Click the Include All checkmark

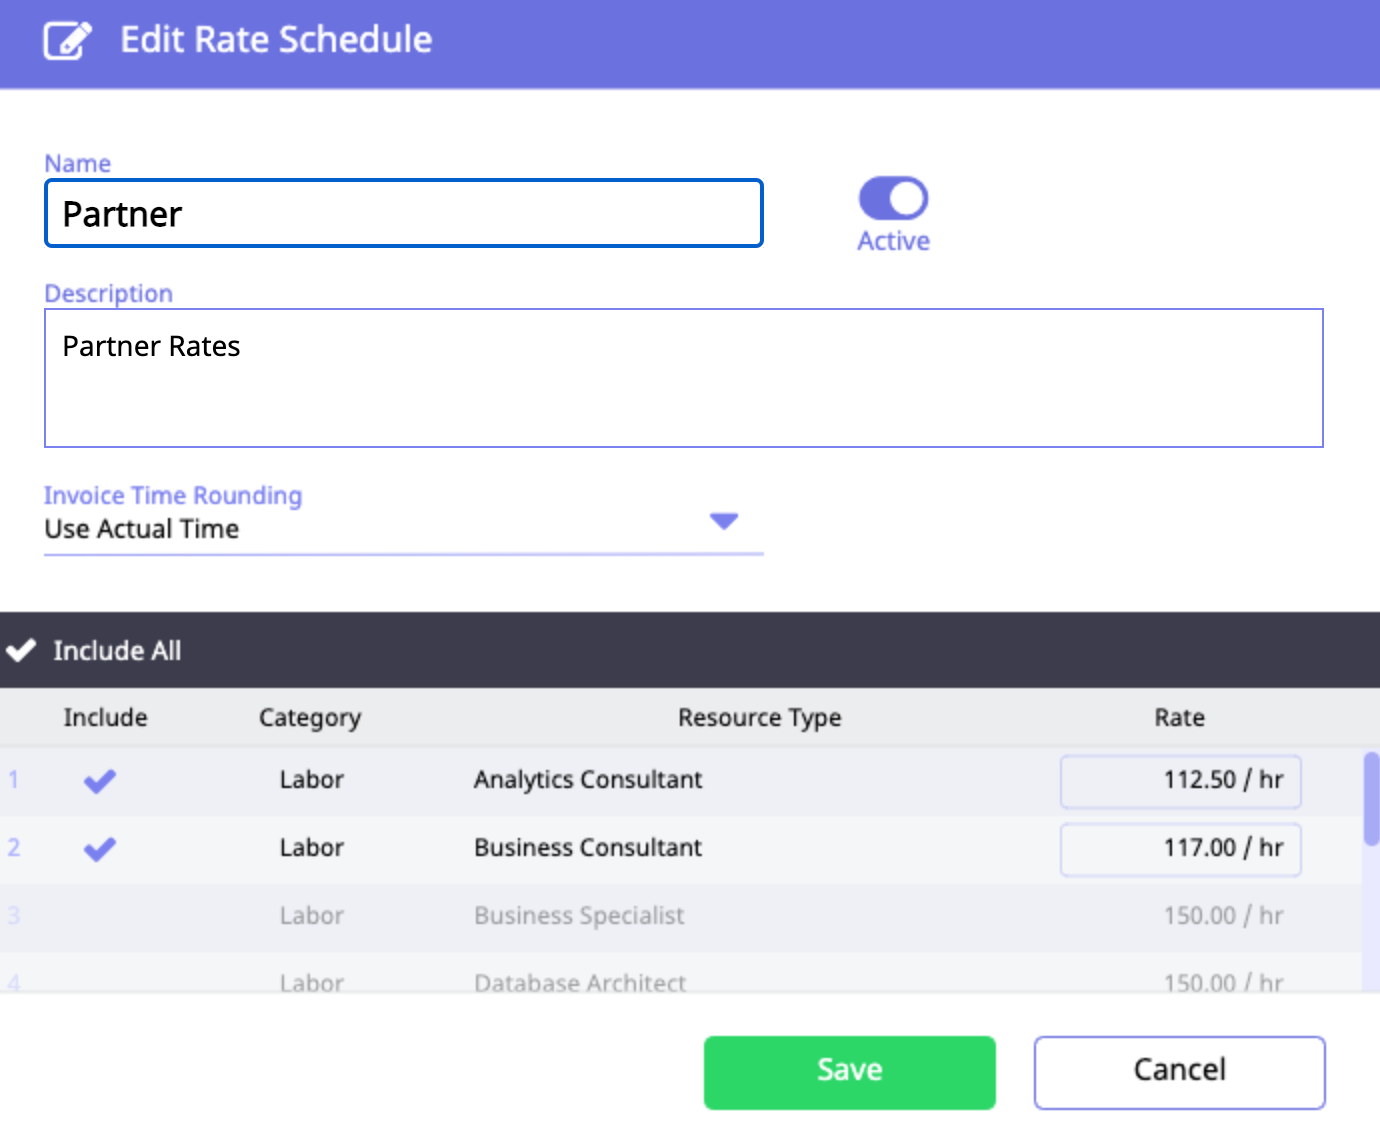pos(22,651)
